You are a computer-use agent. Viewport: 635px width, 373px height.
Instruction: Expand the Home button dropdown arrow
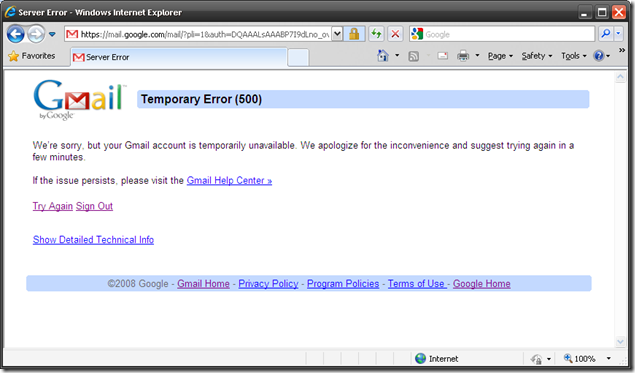[397, 55]
